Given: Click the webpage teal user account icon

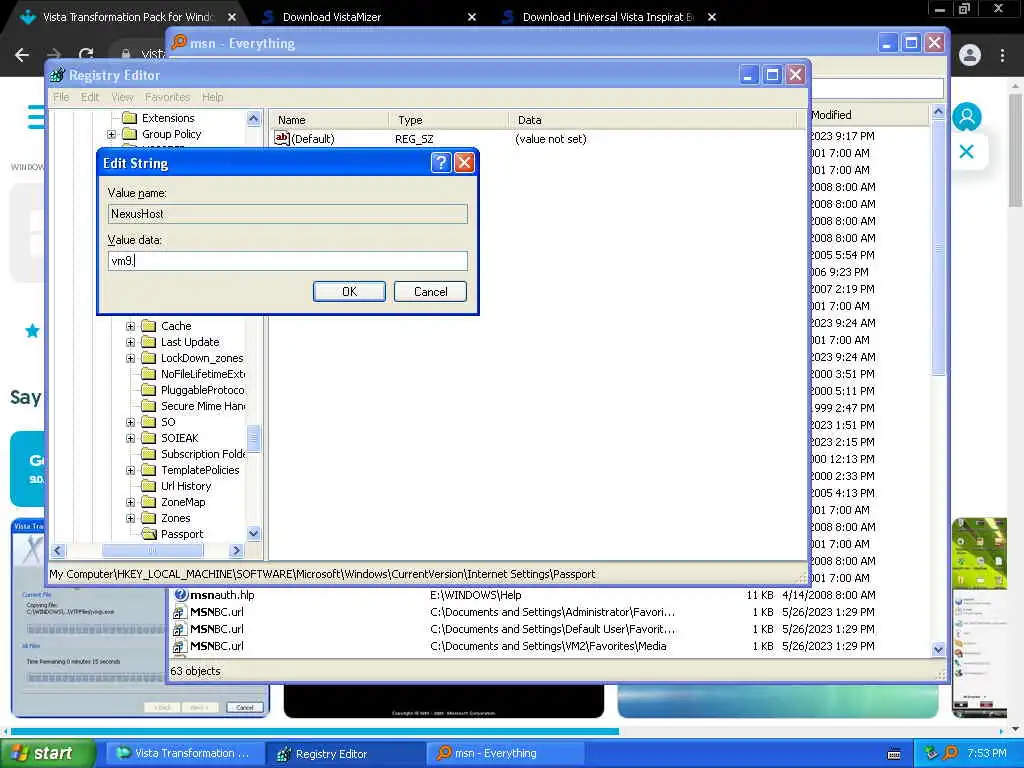Looking at the screenshot, I should [967, 117].
